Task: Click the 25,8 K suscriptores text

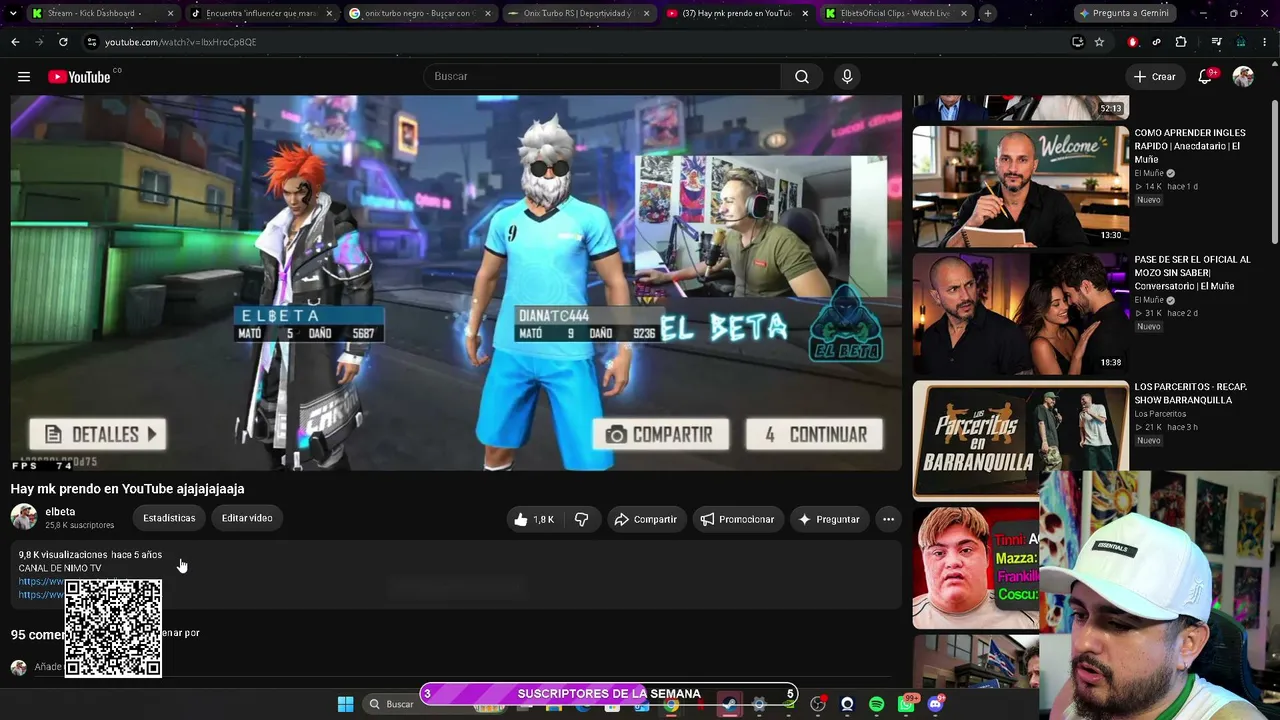Action: [x=80, y=525]
